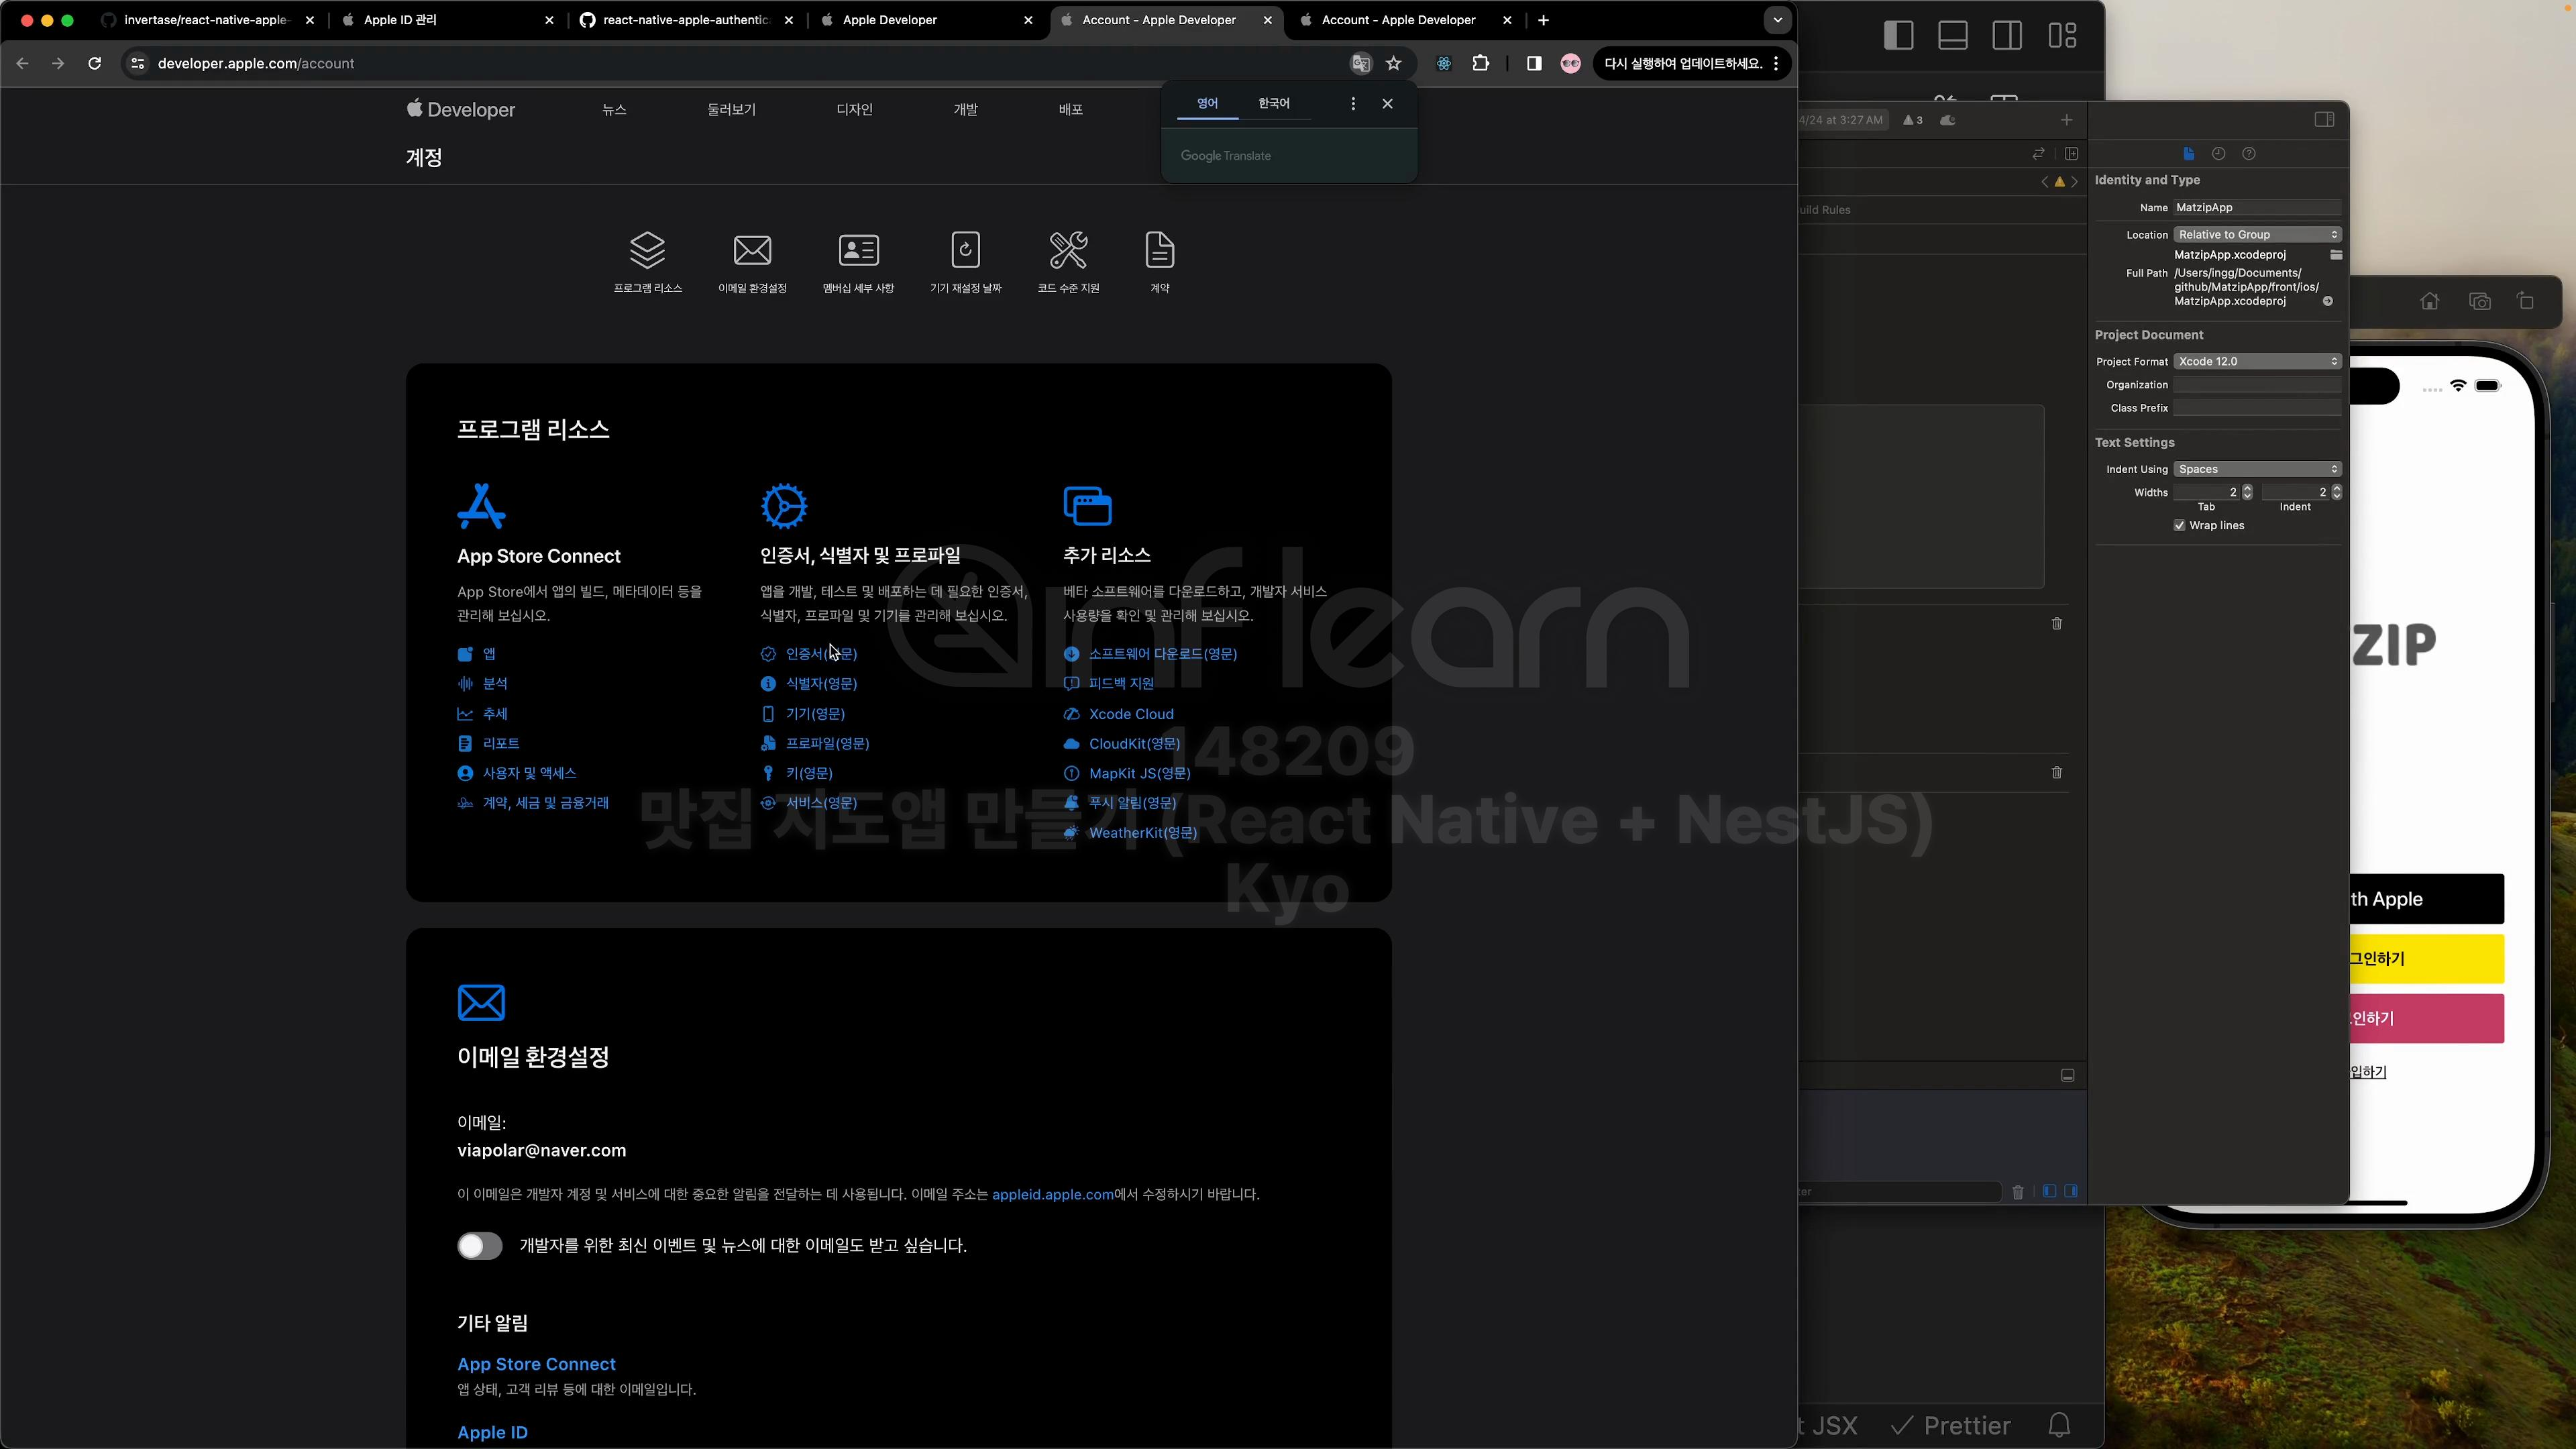
Task: Click the simulator screenshot camera icon
Action: [x=2479, y=301]
